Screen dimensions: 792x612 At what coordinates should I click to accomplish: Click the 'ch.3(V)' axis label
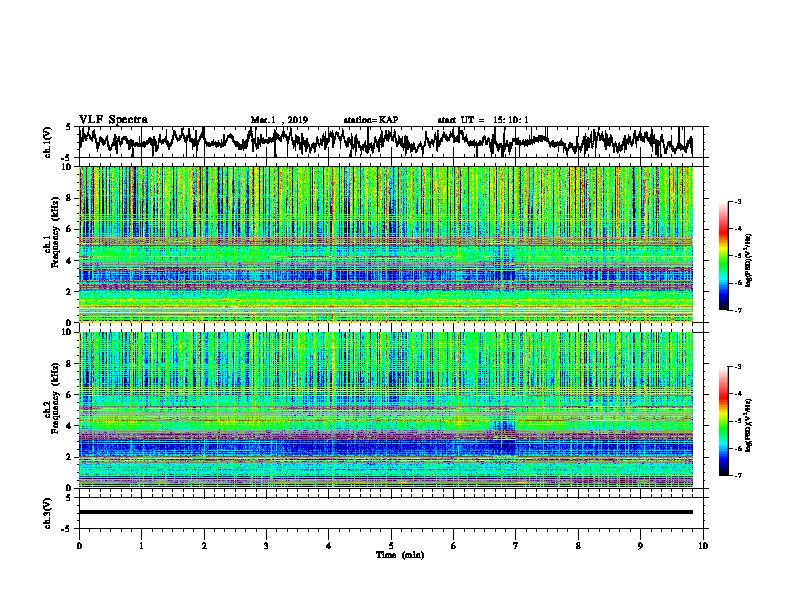48,514
